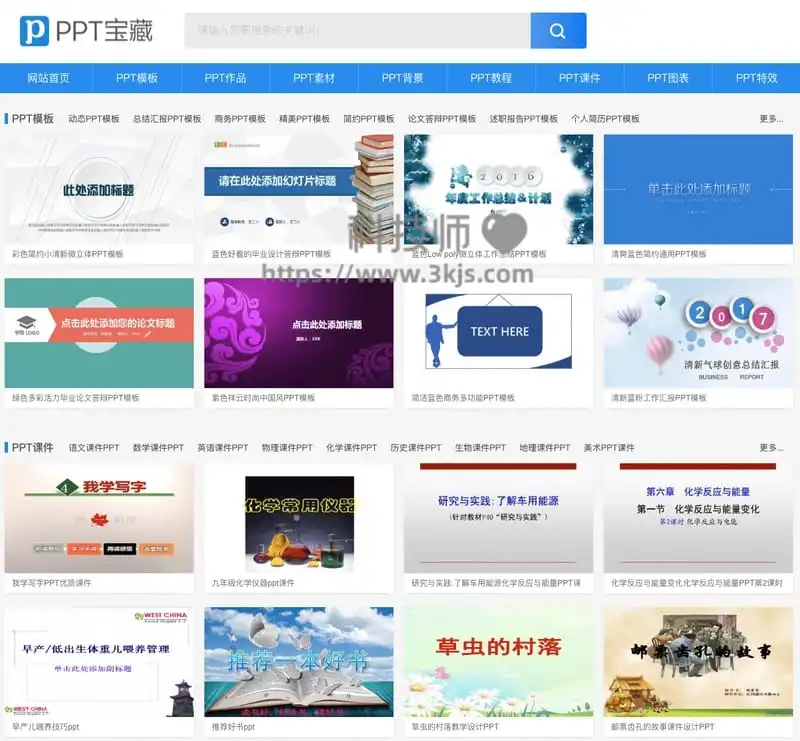Open the 数学课件PPT link
This screenshot has height=741, width=800.
158,448
